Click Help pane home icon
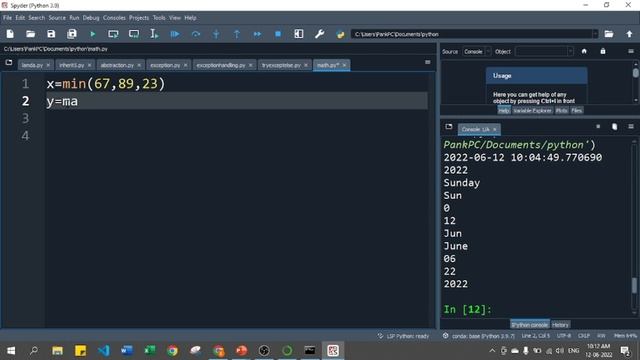The image size is (640, 360). point(584,51)
